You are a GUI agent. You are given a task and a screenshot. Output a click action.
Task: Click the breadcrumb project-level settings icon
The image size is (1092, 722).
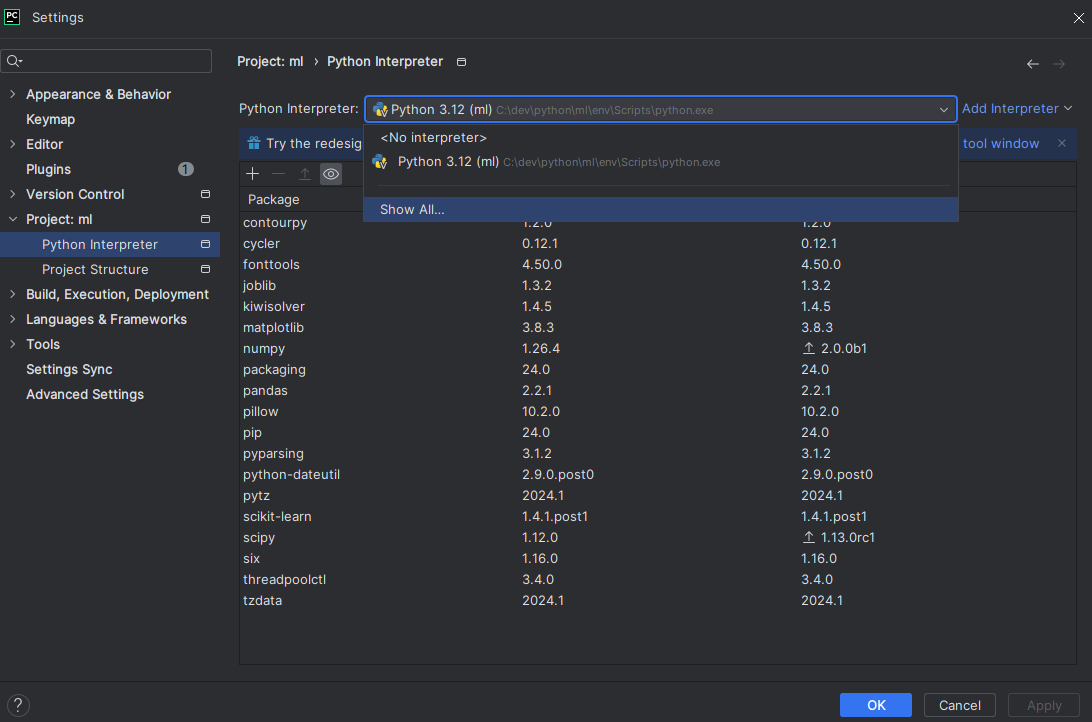tap(461, 62)
